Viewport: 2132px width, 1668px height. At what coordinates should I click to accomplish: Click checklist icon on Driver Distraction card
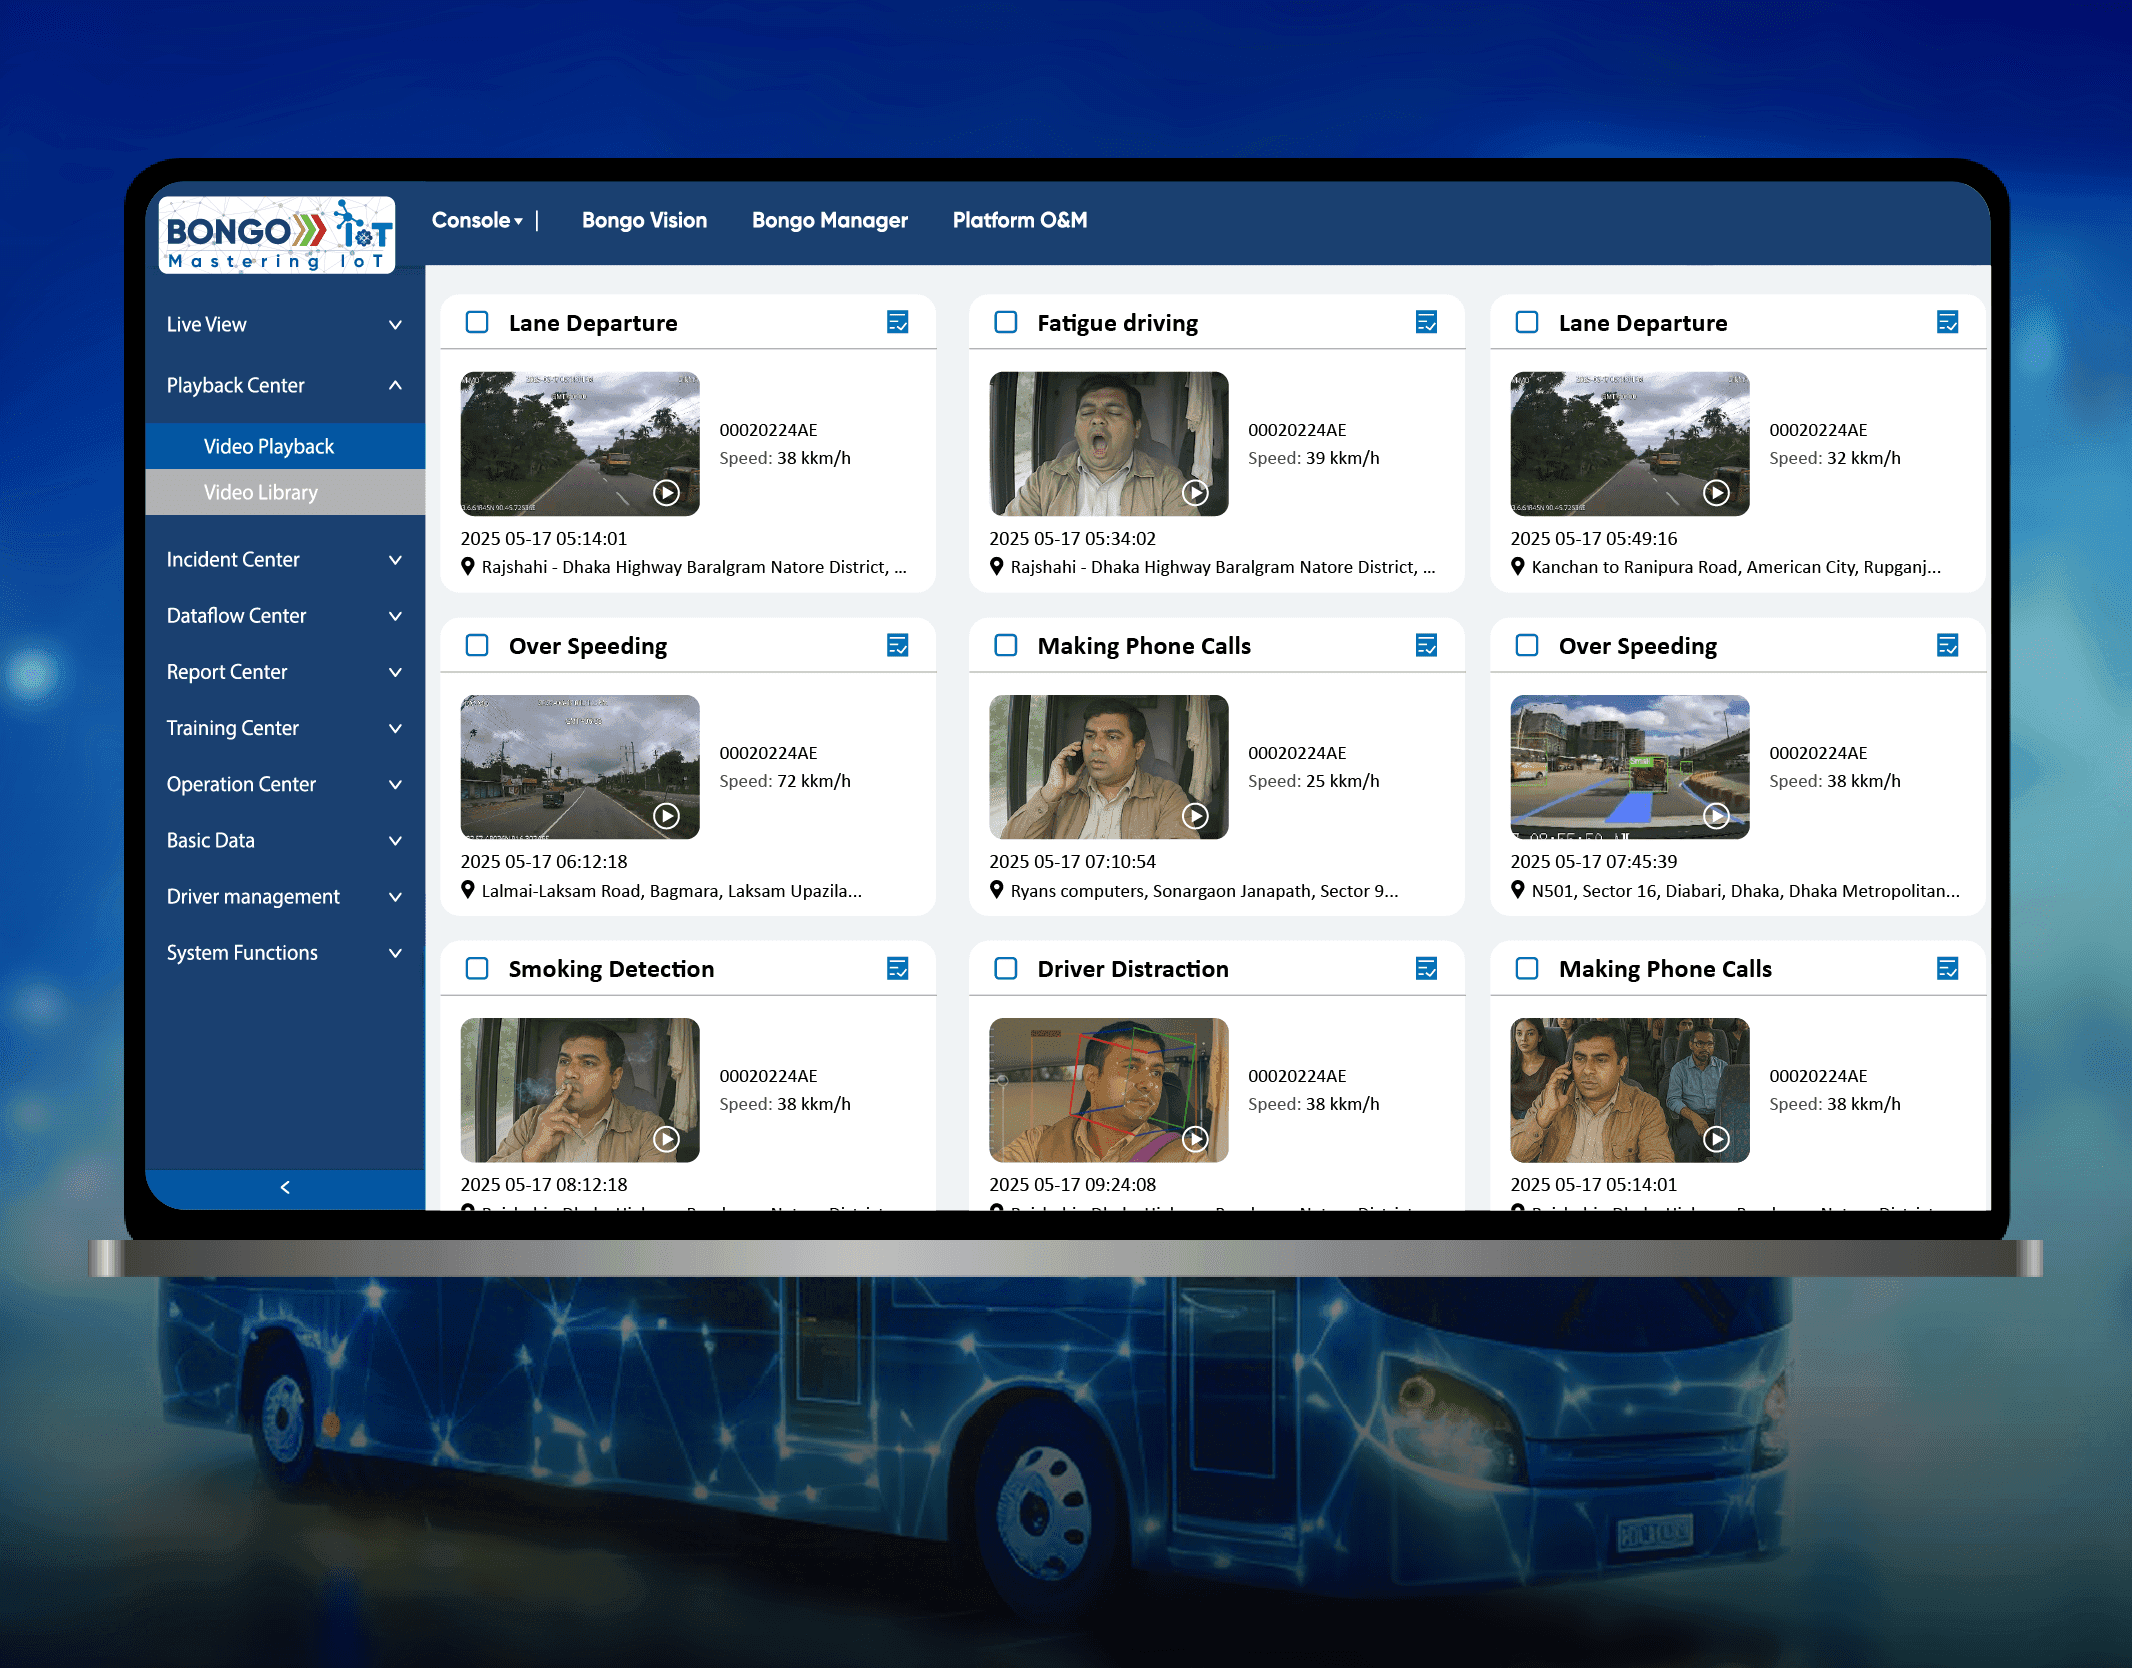pos(1426,968)
